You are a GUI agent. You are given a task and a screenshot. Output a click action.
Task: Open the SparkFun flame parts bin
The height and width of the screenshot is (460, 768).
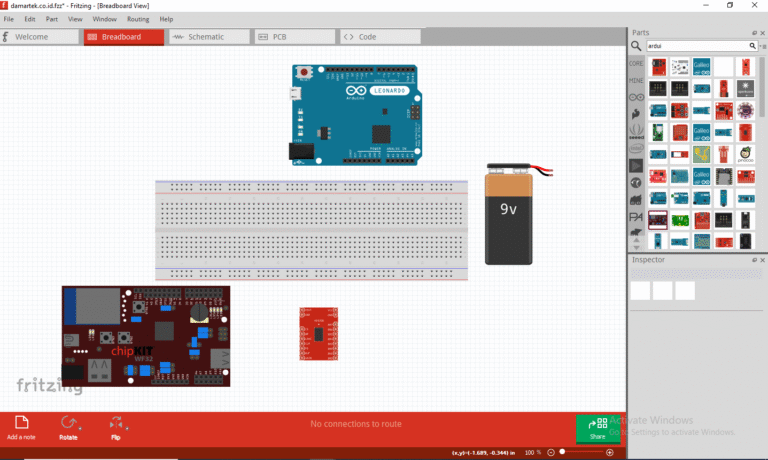point(636,114)
